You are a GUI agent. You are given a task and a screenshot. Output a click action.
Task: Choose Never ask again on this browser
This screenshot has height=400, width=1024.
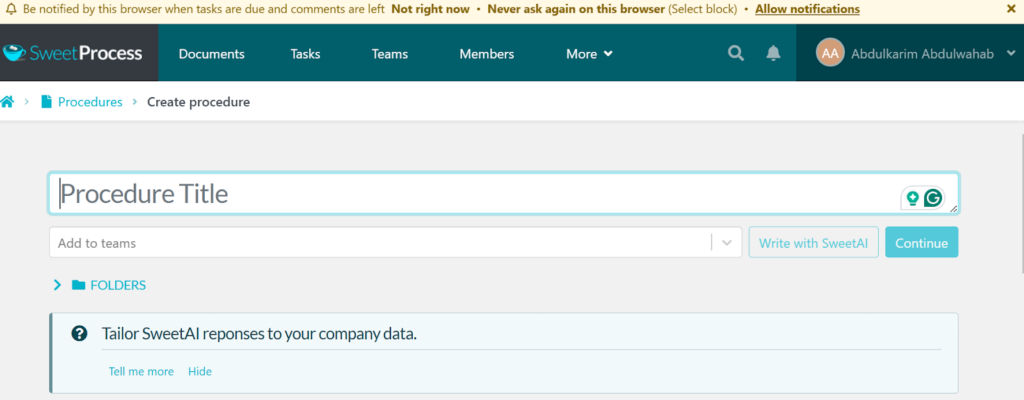point(576,9)
